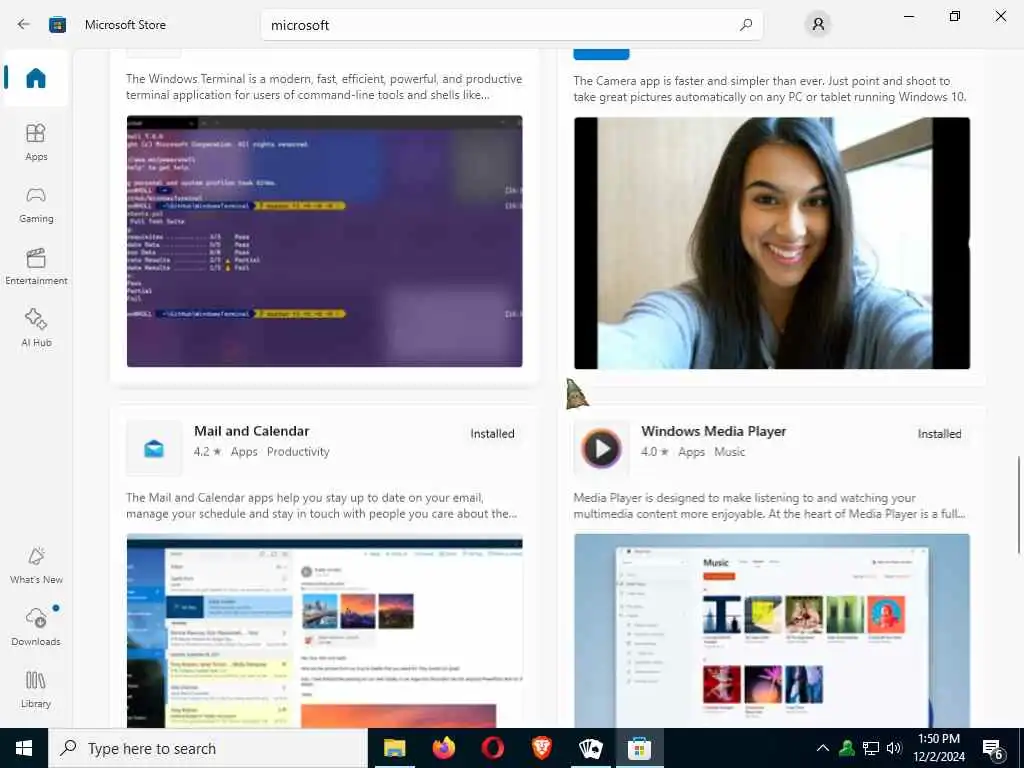
Task: Show hidden system tray icons
Action: [823, 748]
